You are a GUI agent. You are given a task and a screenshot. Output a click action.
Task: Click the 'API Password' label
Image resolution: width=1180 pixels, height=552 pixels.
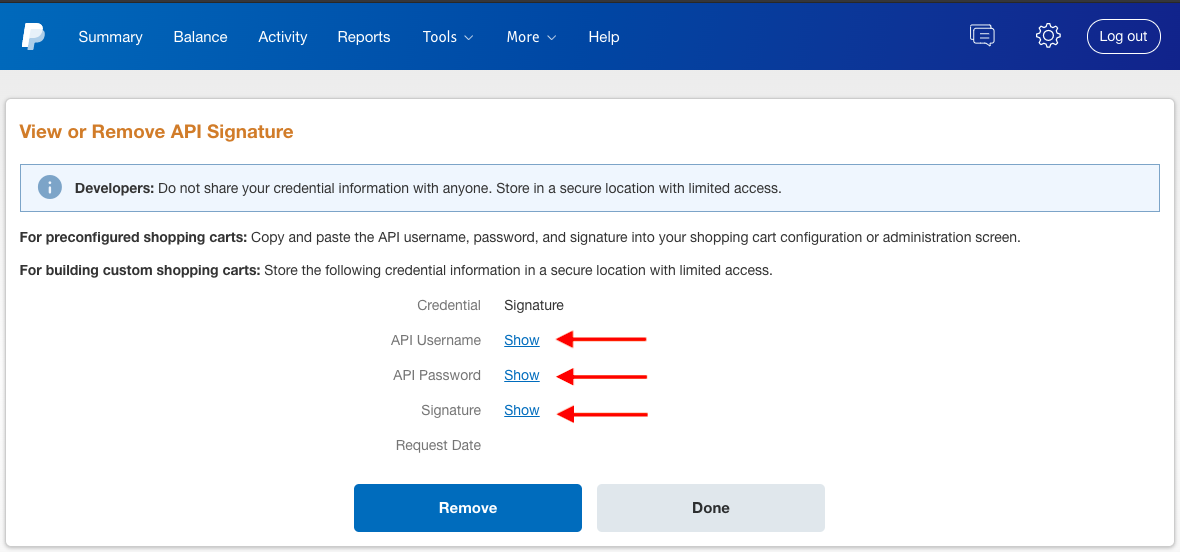pos(436,375)
